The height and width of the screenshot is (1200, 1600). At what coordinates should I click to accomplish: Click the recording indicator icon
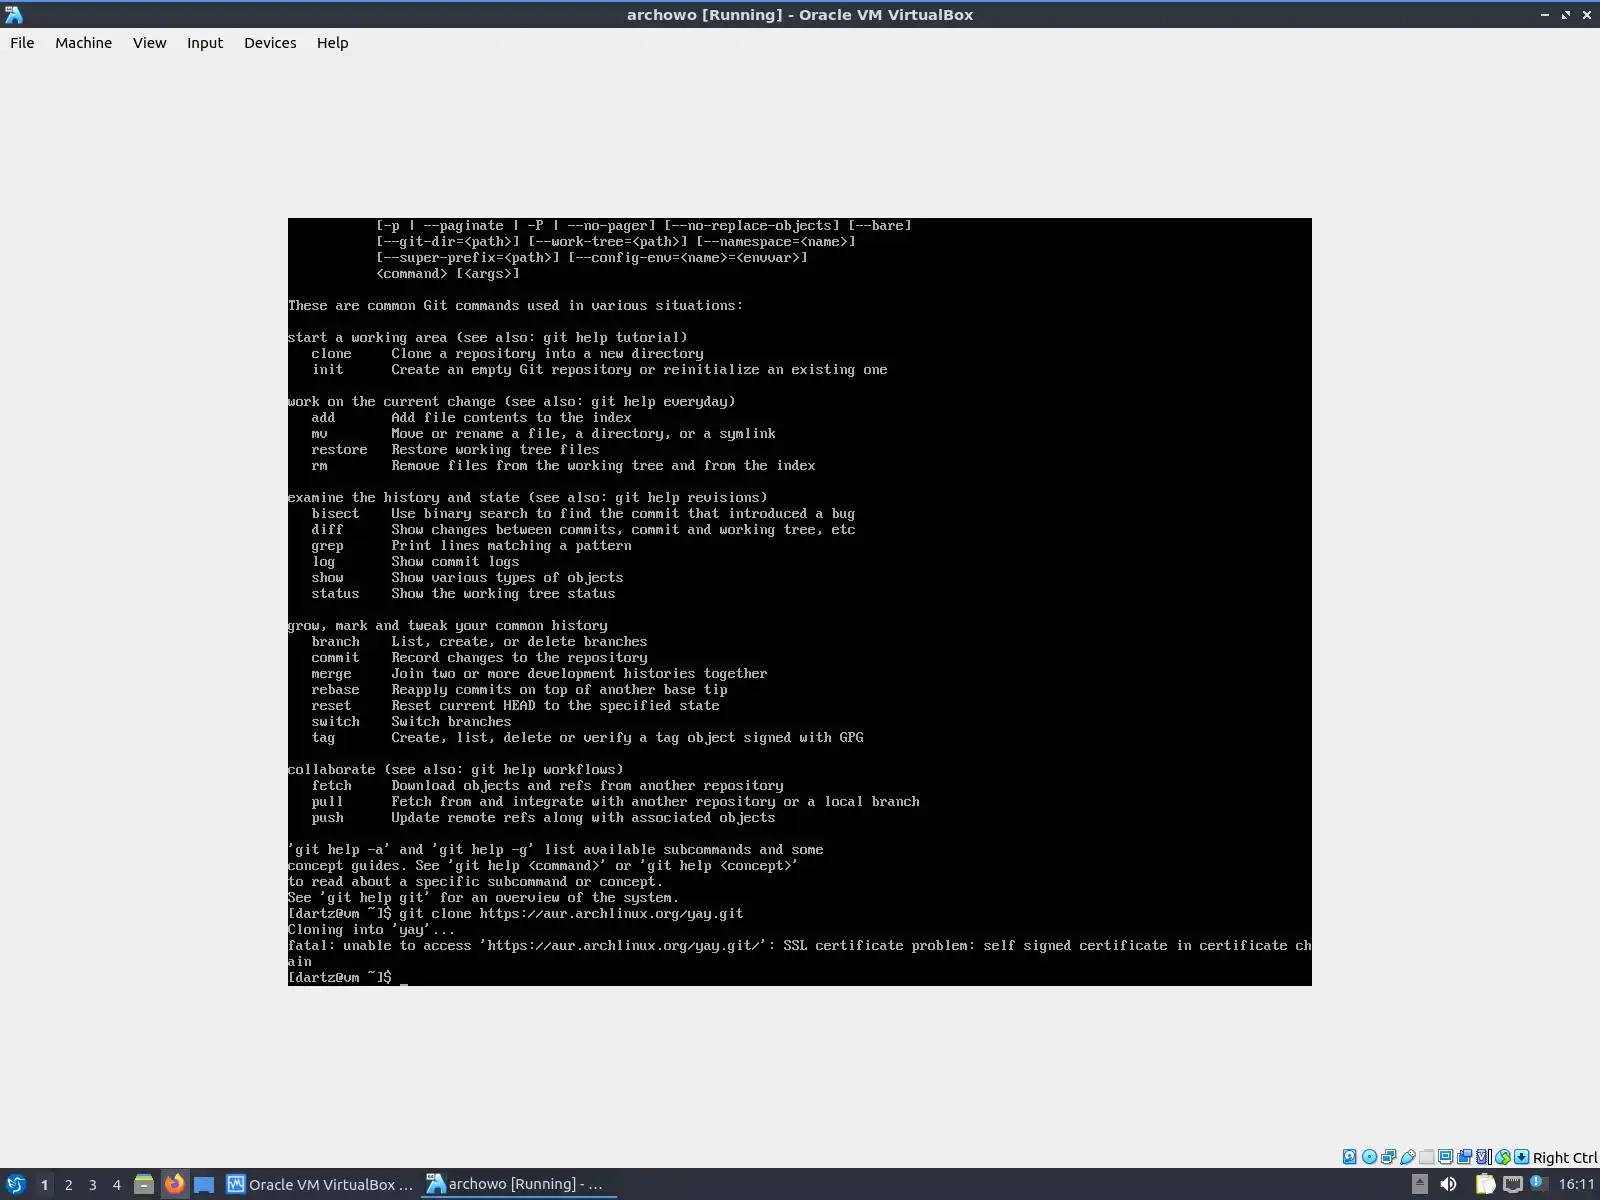[1464, 1157]
